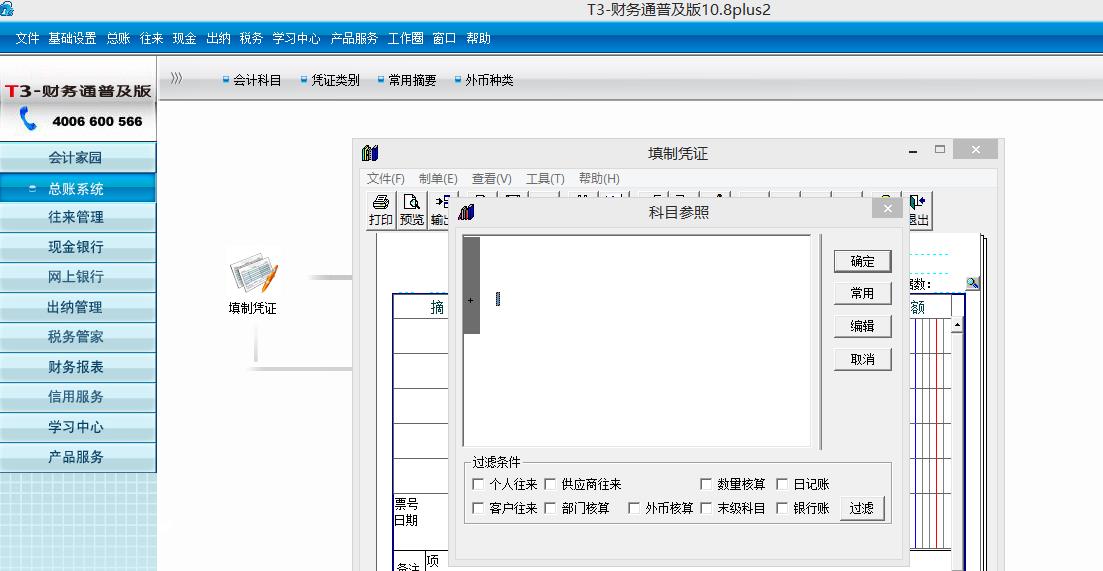
Task: Click the 打印 print toolbar icon
Action: coord(381,210)
